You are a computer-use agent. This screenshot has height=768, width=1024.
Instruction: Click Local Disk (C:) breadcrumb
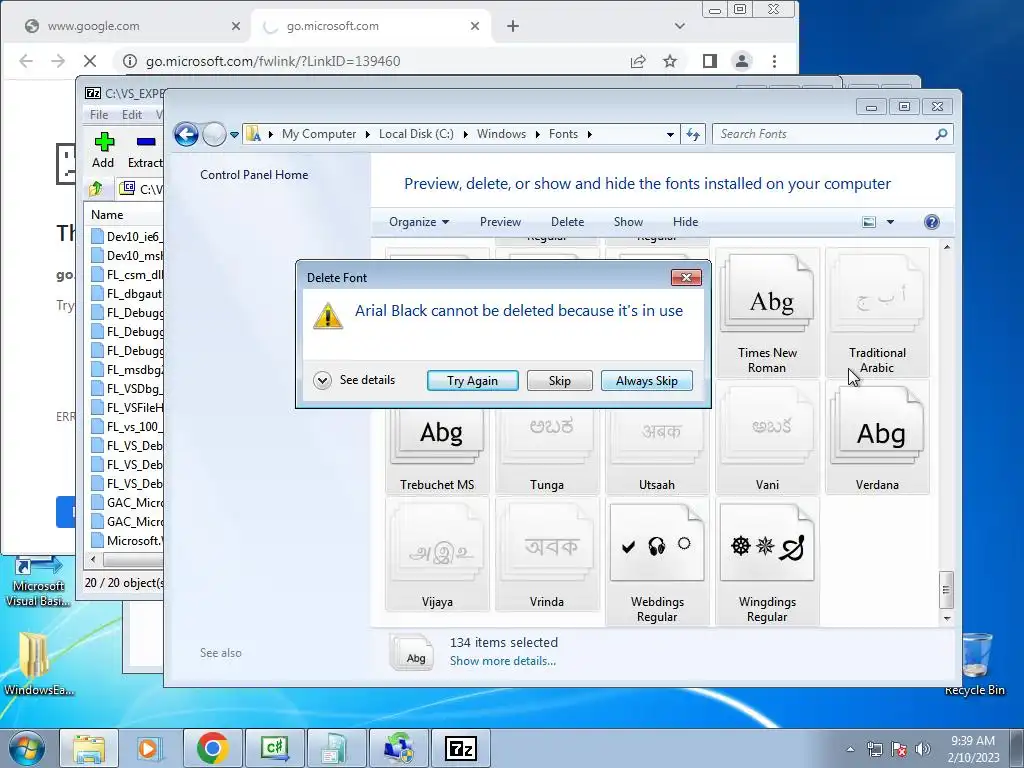pyautogui.click(x=416, y=134)
